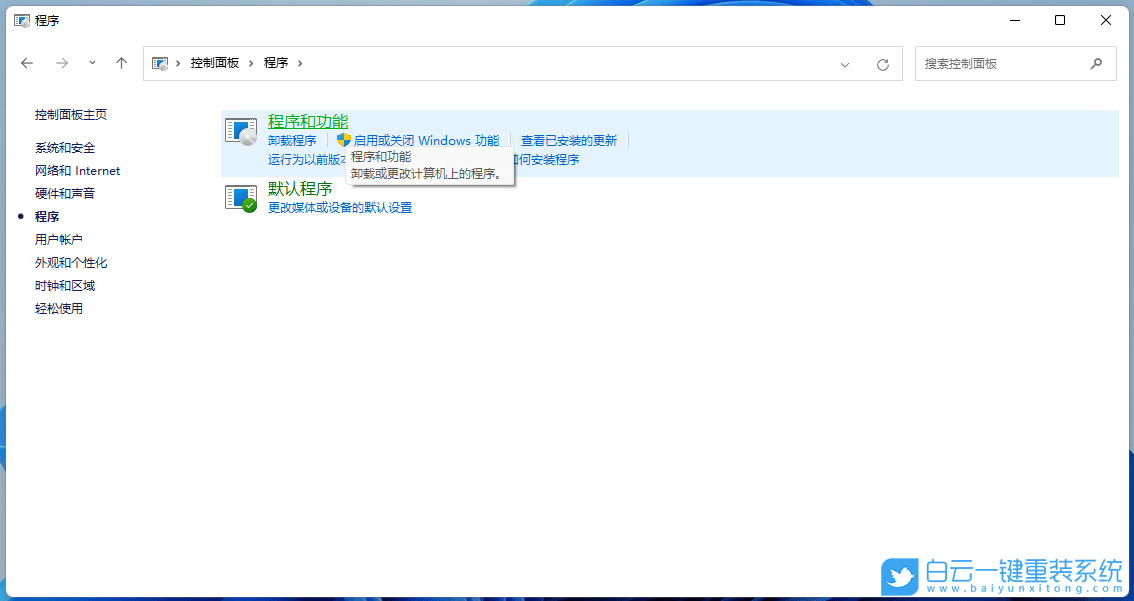Click the 默认程序 green-check icon
The image size is (1134, 601).
coord(240,198)
